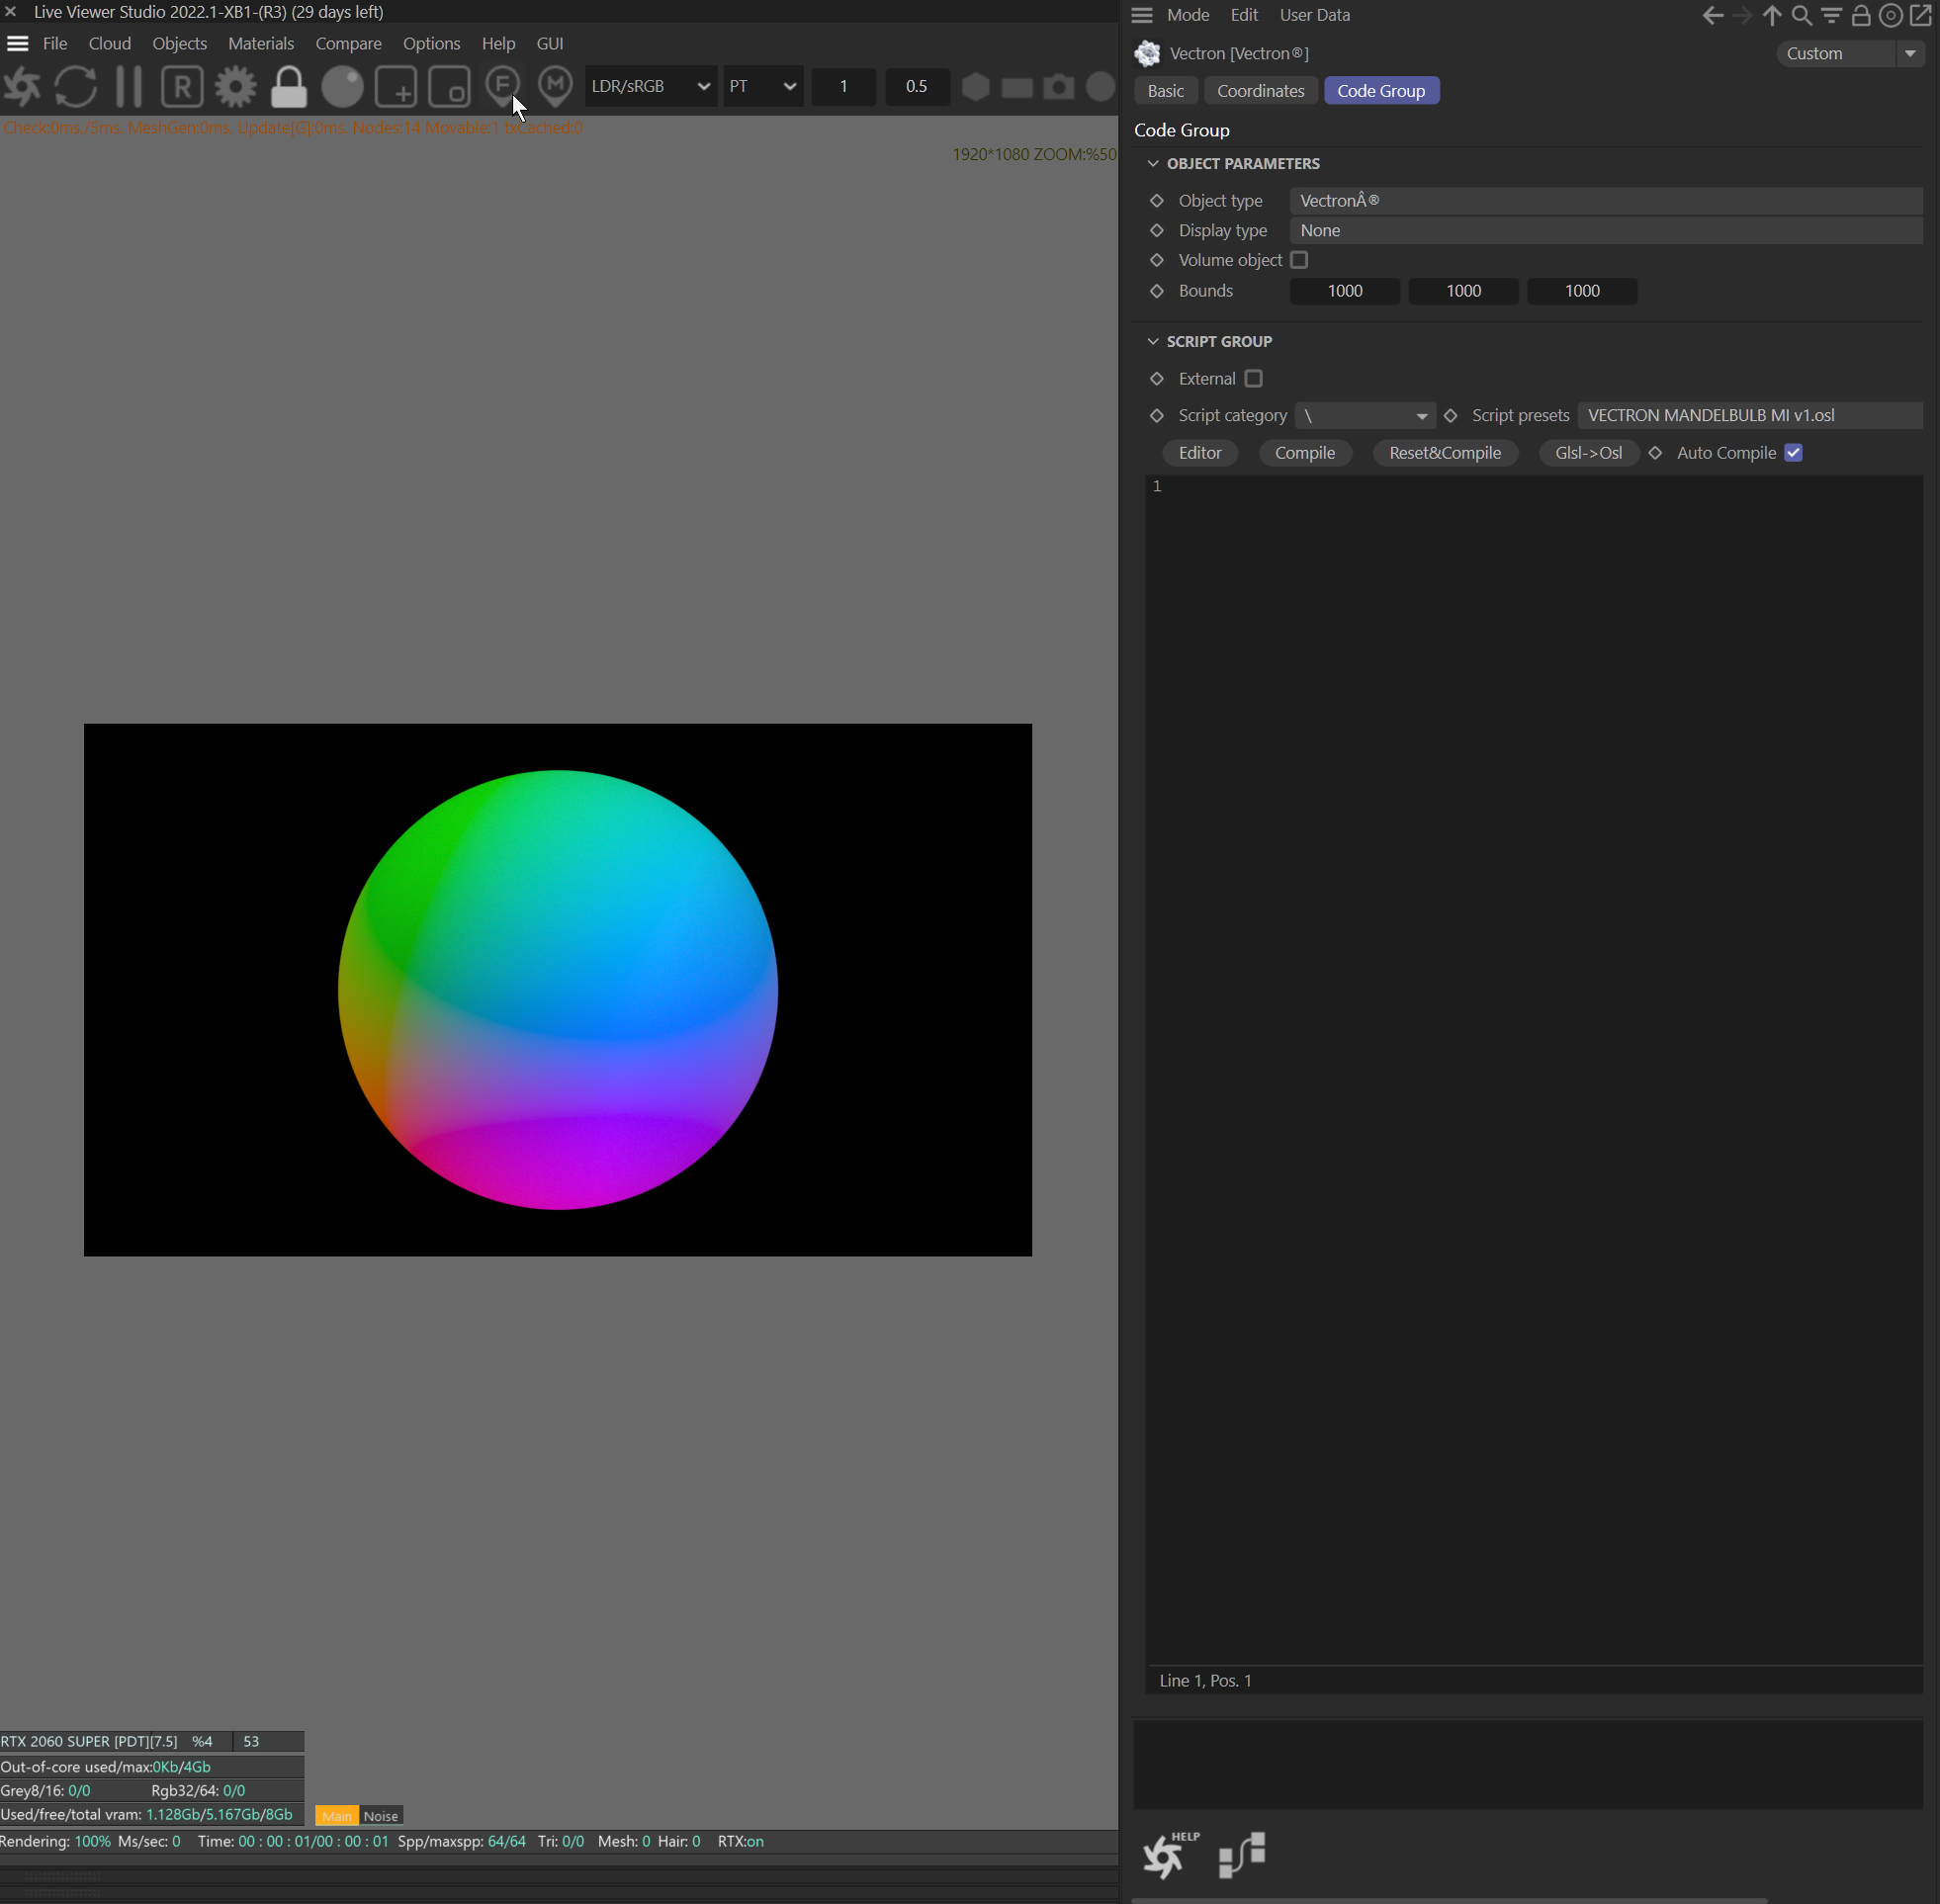Activate the focus picker F icon

tap(502, 85)
